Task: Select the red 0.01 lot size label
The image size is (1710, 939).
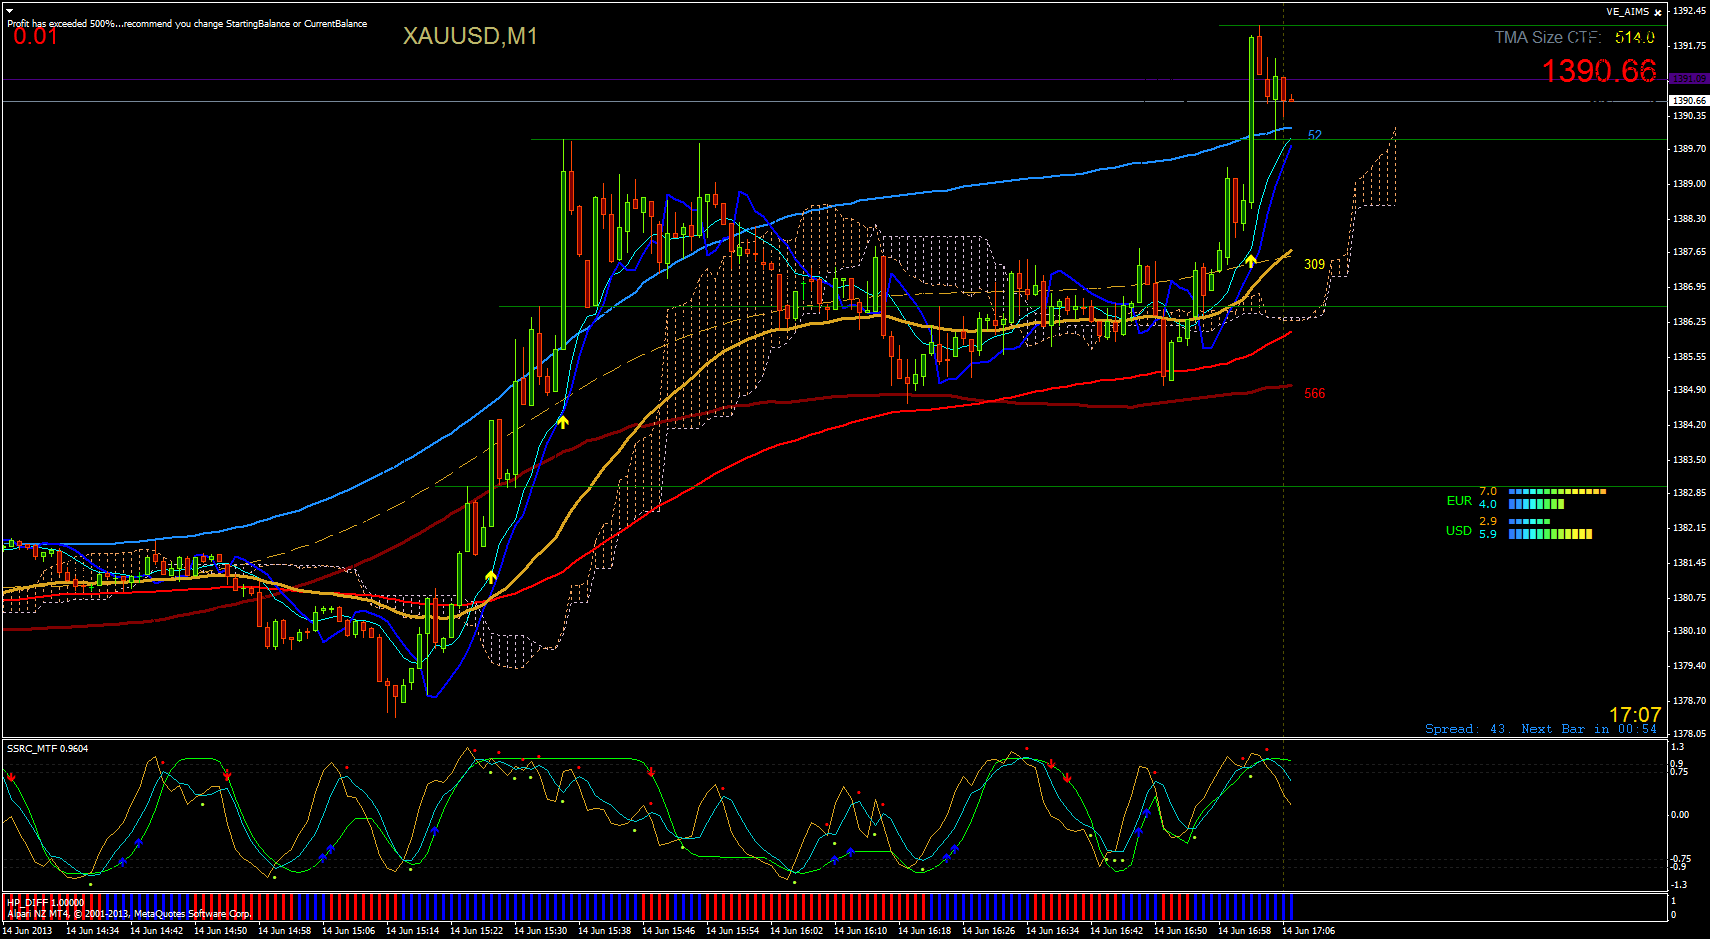Action: pyautogui.click(x=35, y=36)
